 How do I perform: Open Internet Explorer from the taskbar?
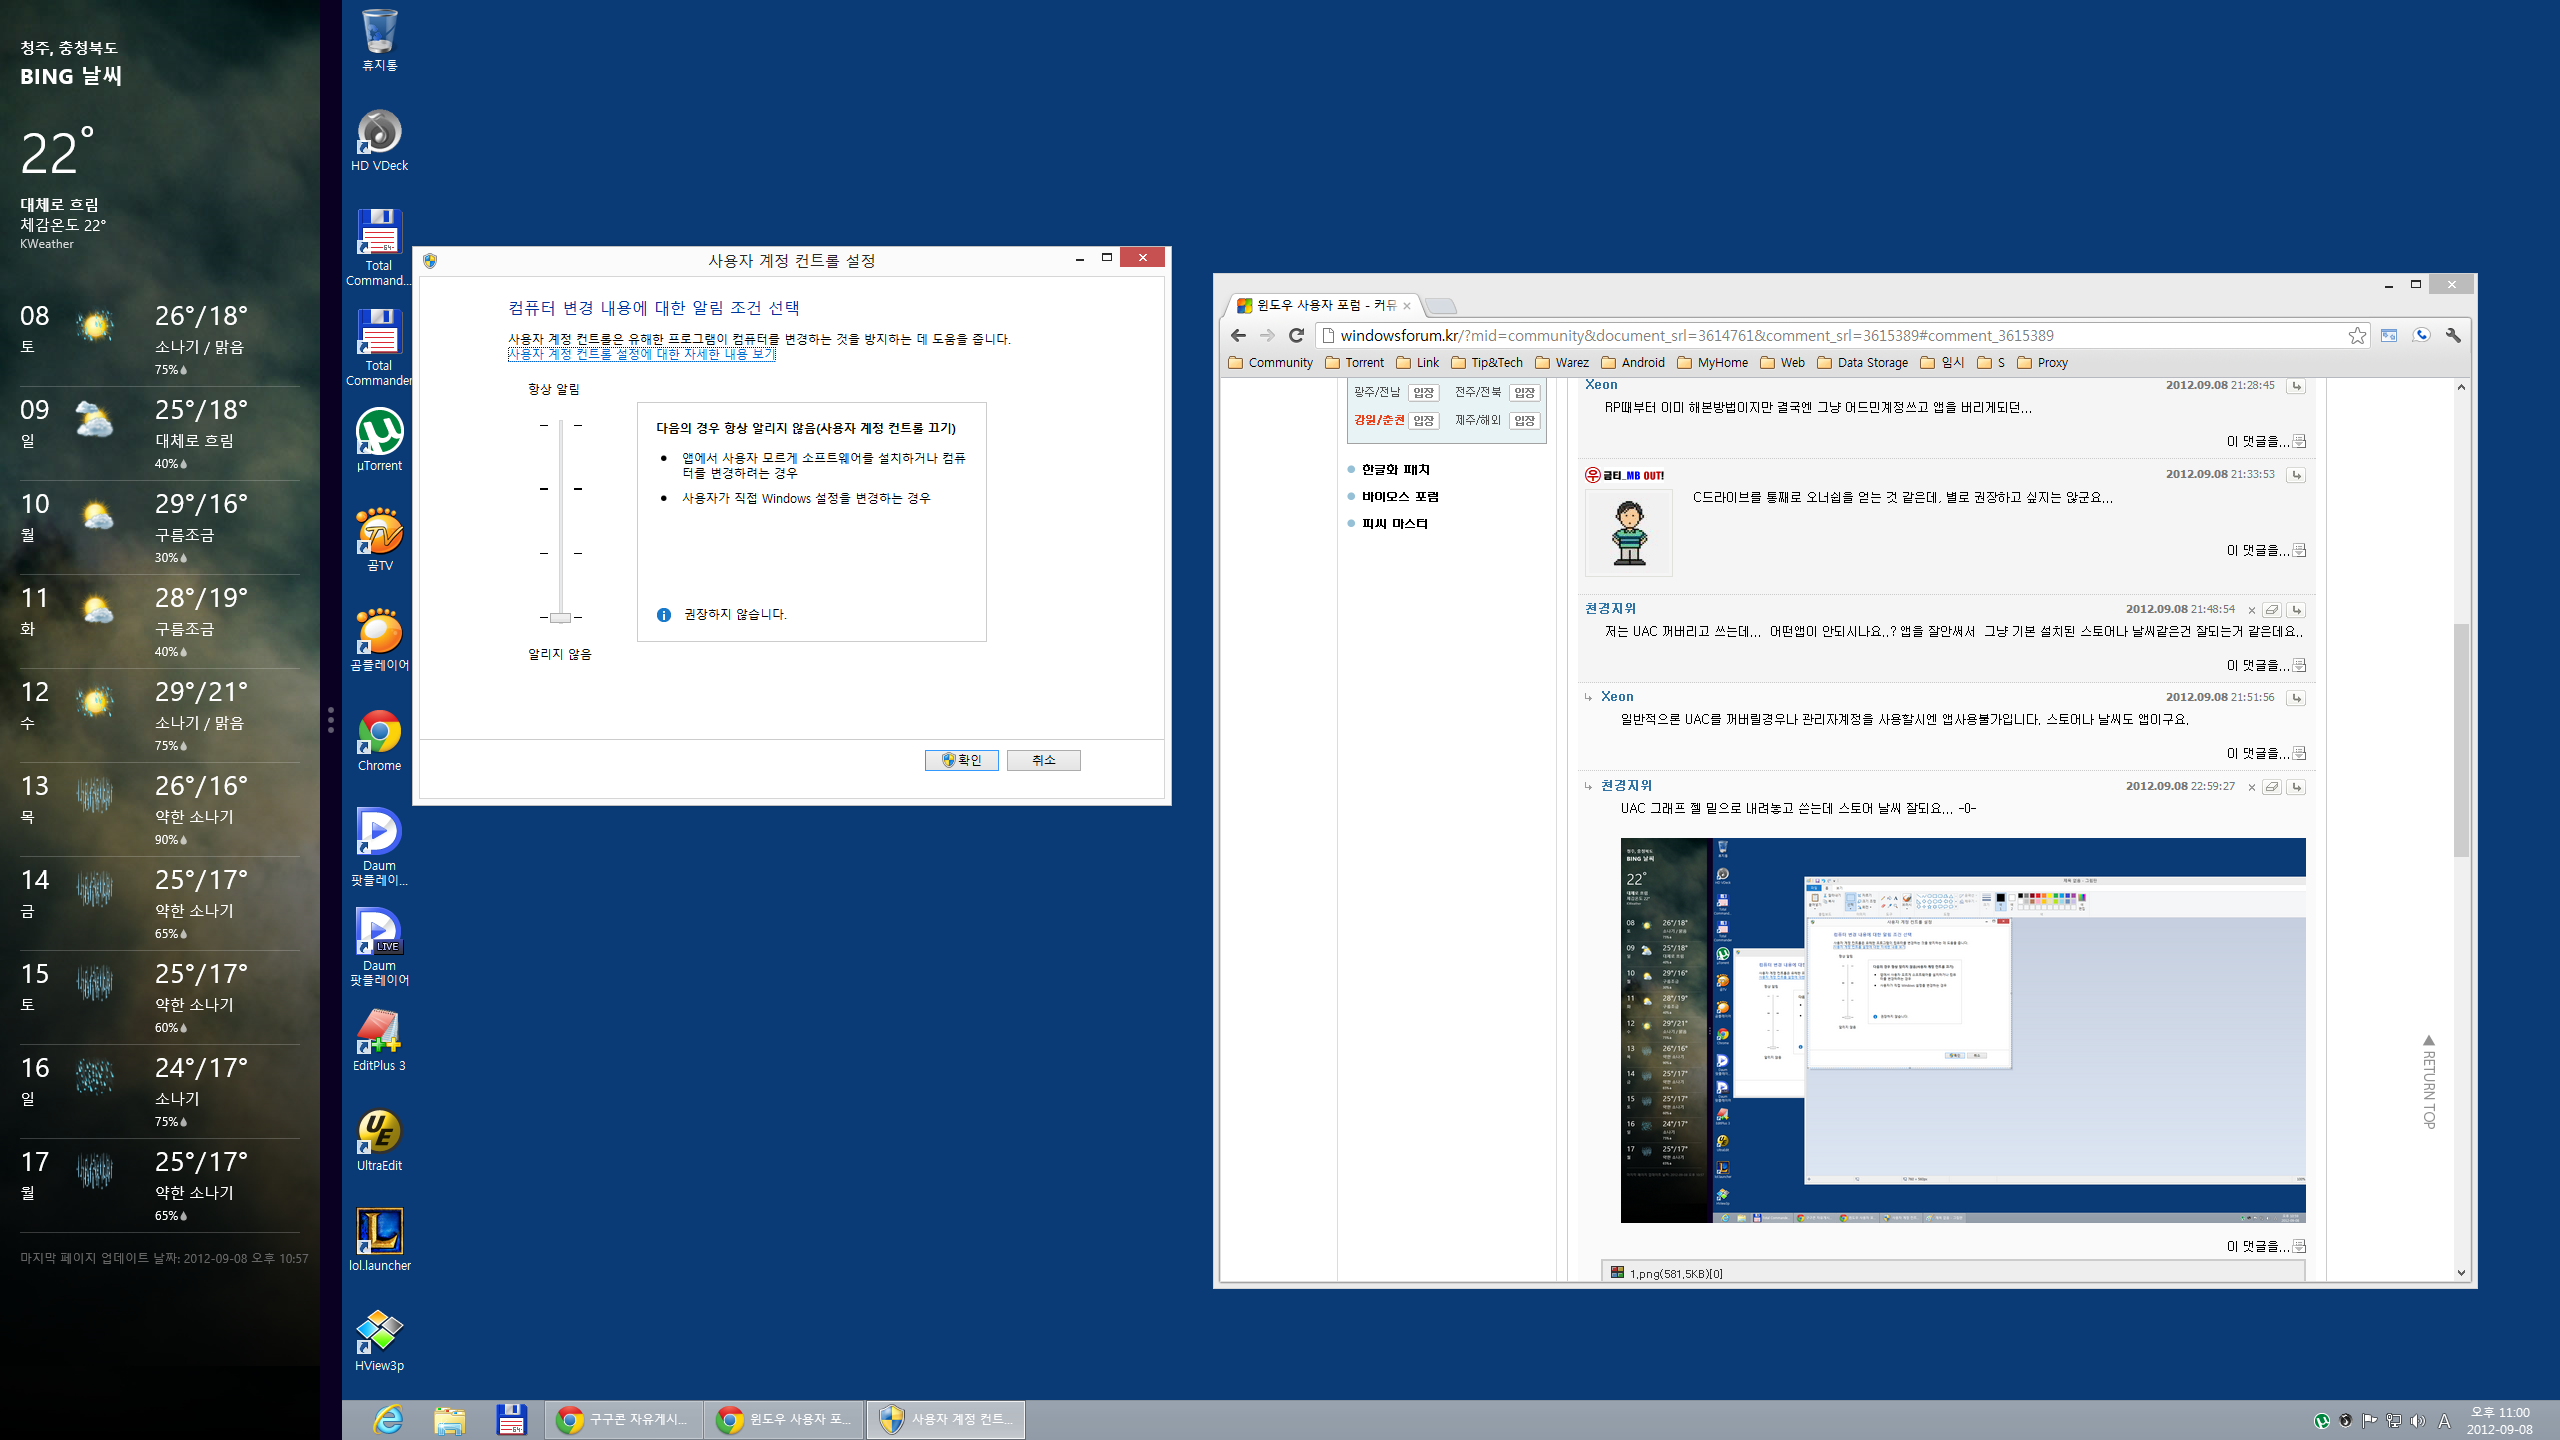(x=388, y=1419)
